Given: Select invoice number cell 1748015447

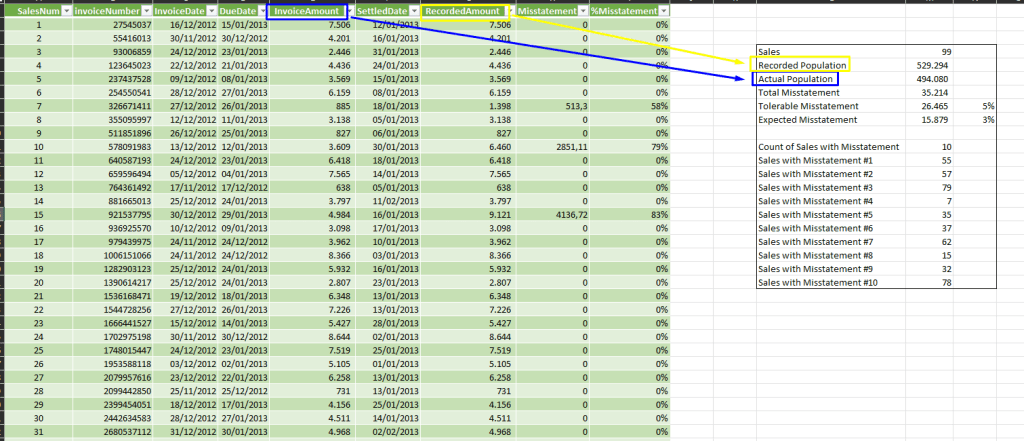Looking at the screenshot, I should click(x=112, y=350).
